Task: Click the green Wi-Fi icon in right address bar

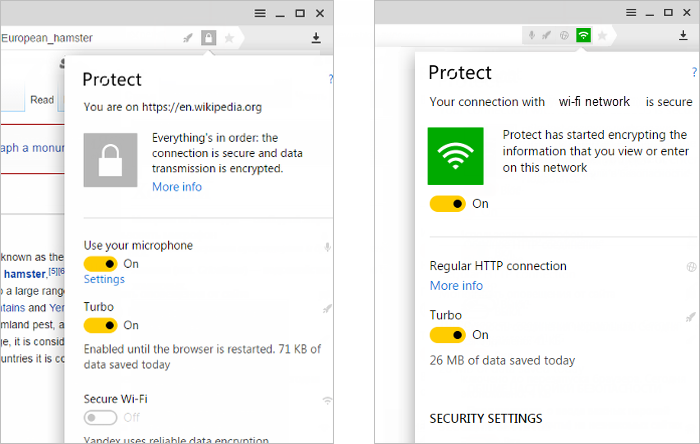Action: (x=583, y=35)
